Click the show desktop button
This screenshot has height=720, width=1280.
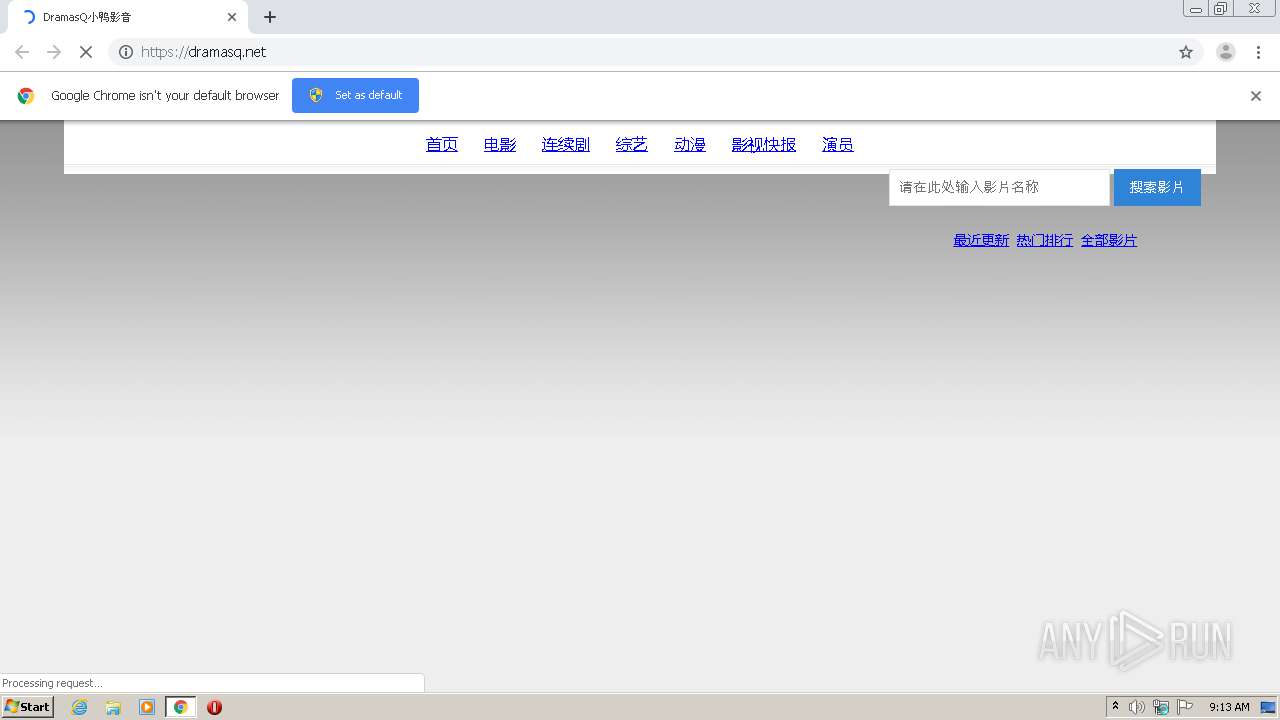(1269, 707)
